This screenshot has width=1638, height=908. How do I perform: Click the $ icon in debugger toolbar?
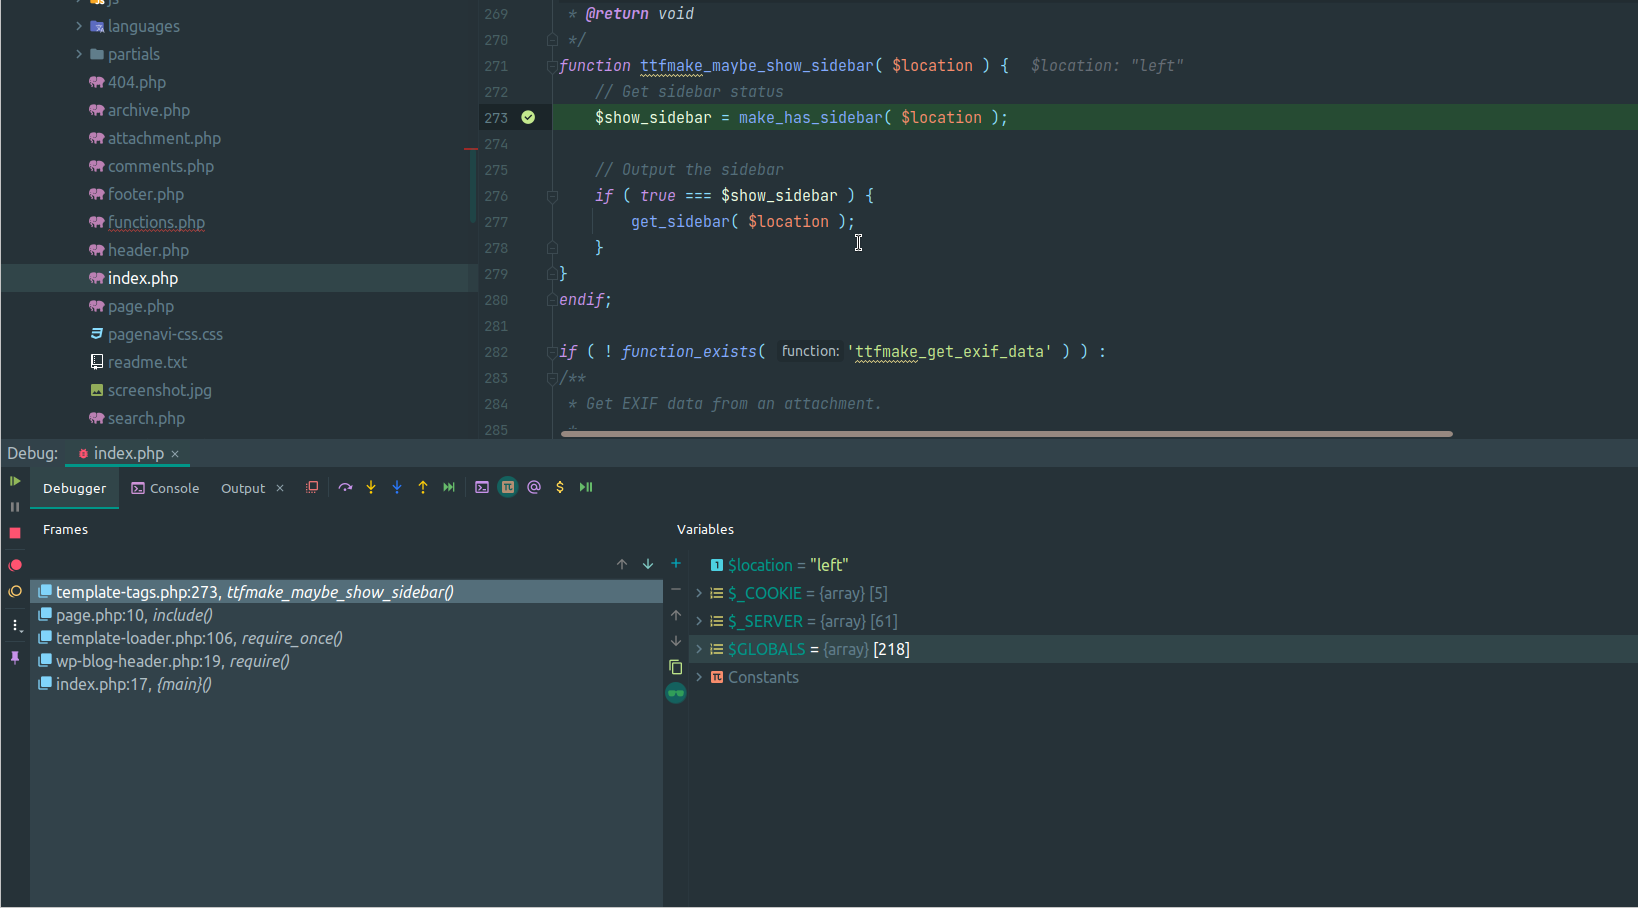click(x=560, y=487)
